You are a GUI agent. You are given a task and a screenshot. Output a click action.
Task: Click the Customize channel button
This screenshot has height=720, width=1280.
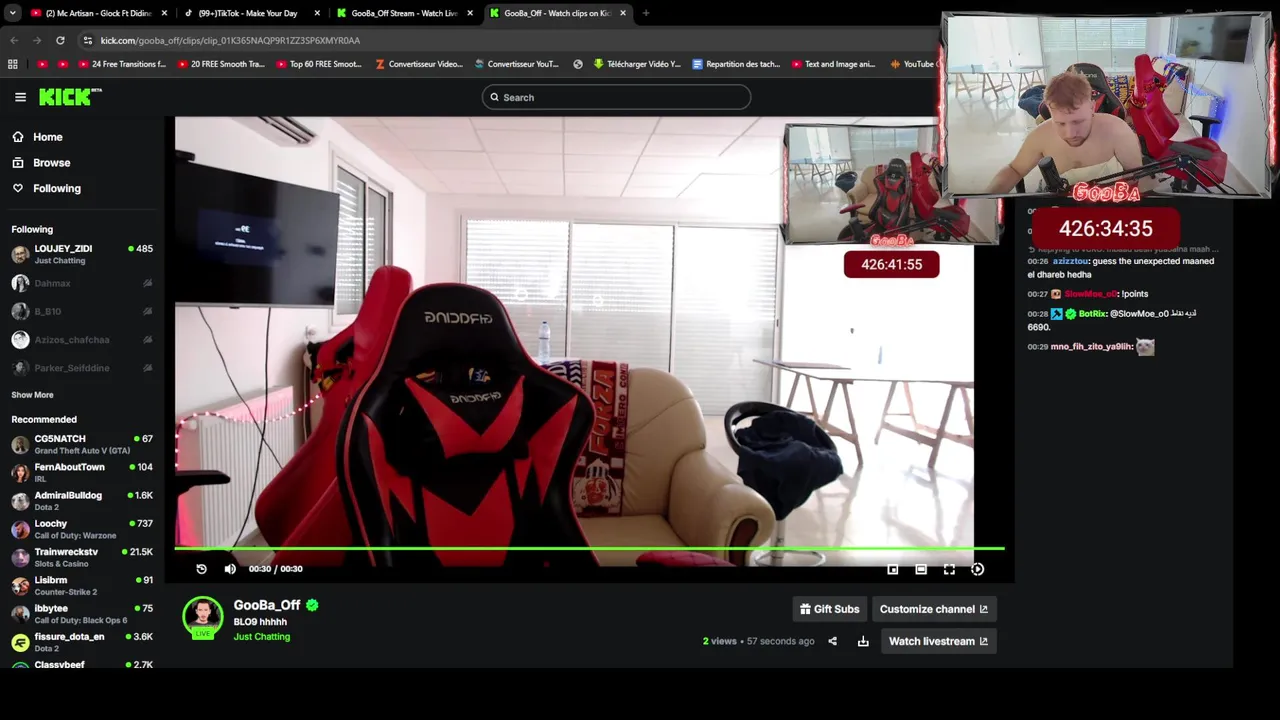point(933,609)
